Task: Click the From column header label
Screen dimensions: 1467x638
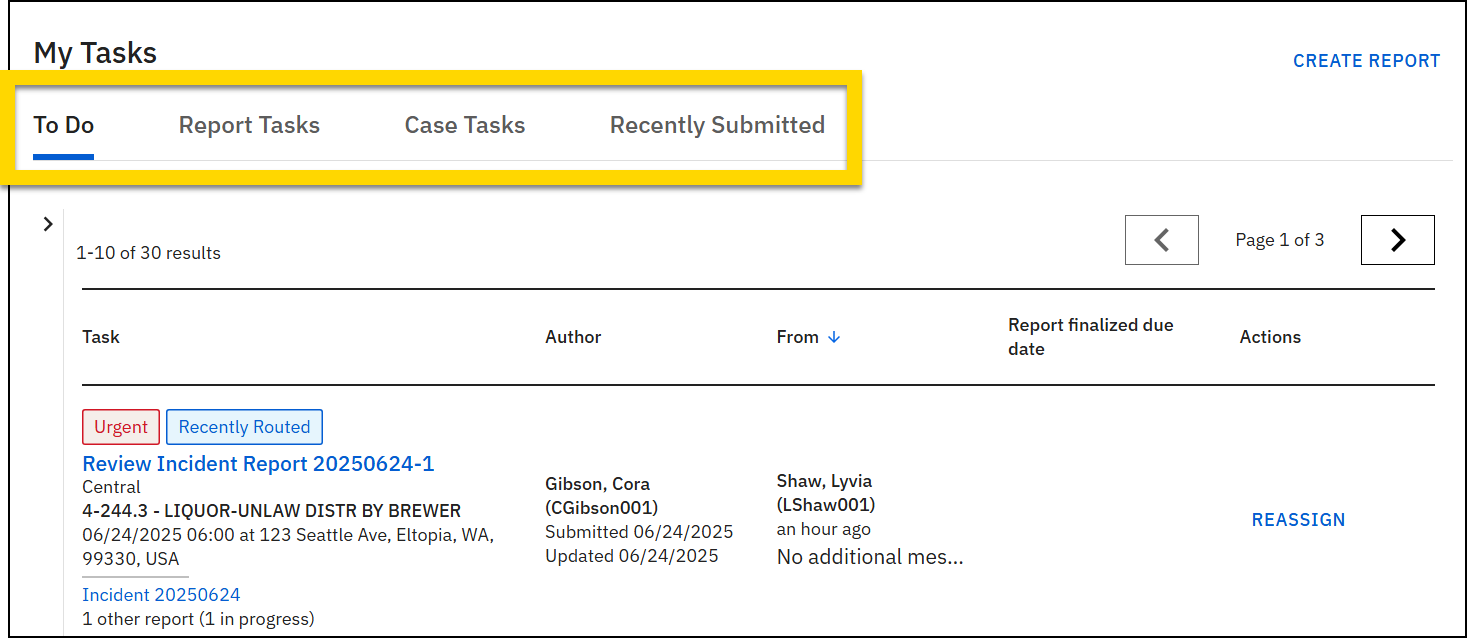Action: pos(797,337)
